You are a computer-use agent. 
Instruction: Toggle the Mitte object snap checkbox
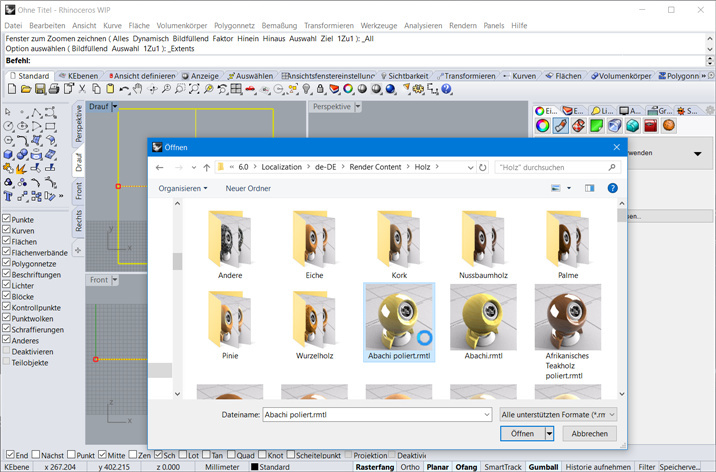(x=102, y=455)
